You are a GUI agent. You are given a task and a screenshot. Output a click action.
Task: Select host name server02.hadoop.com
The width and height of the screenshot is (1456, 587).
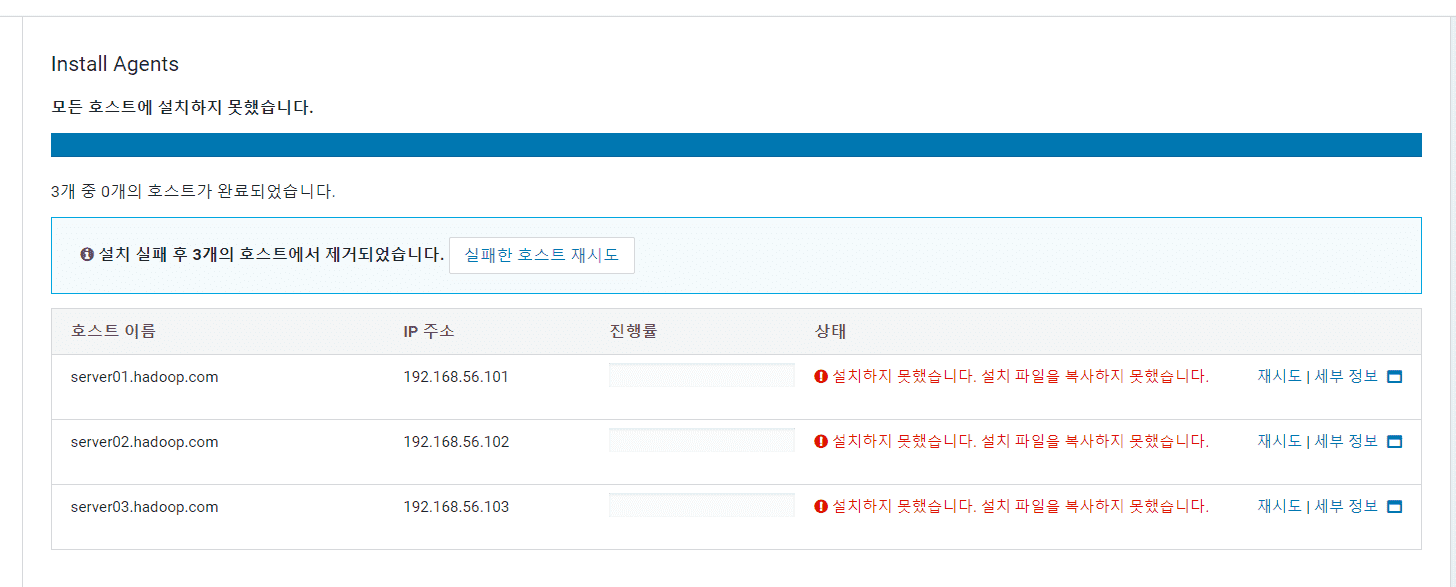pyautogui.click(x=144, y=442)
